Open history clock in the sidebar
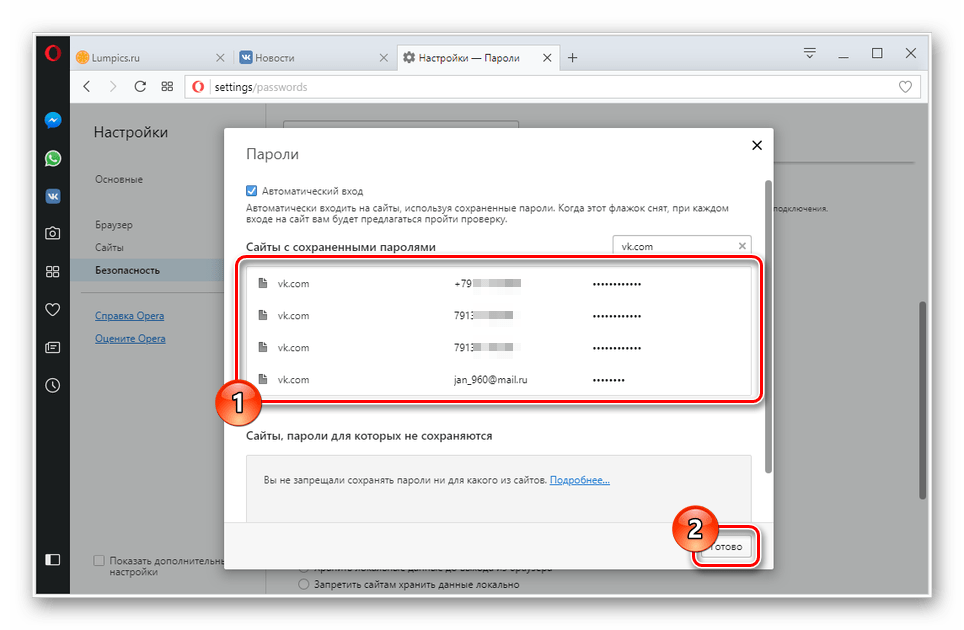964x630 pixels. click(53, 386)
